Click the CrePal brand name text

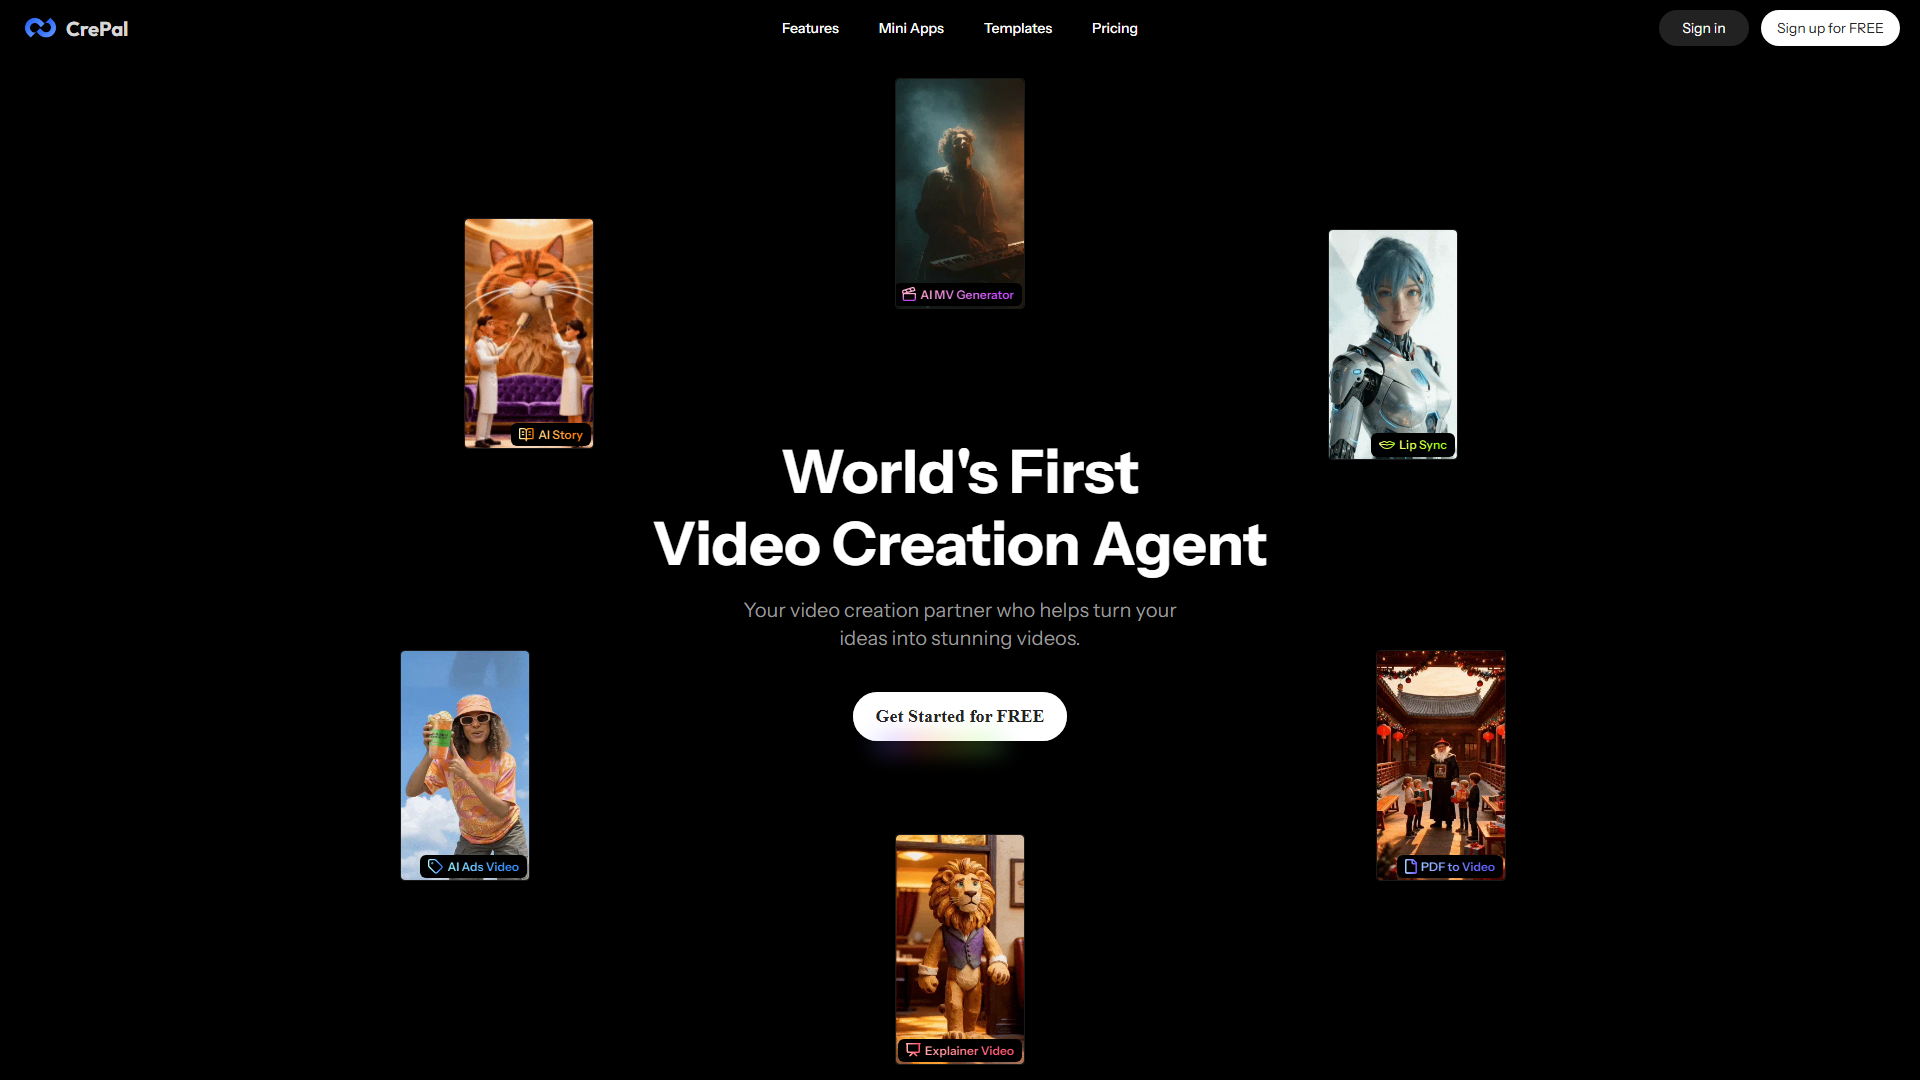click(x=97, y=29)
